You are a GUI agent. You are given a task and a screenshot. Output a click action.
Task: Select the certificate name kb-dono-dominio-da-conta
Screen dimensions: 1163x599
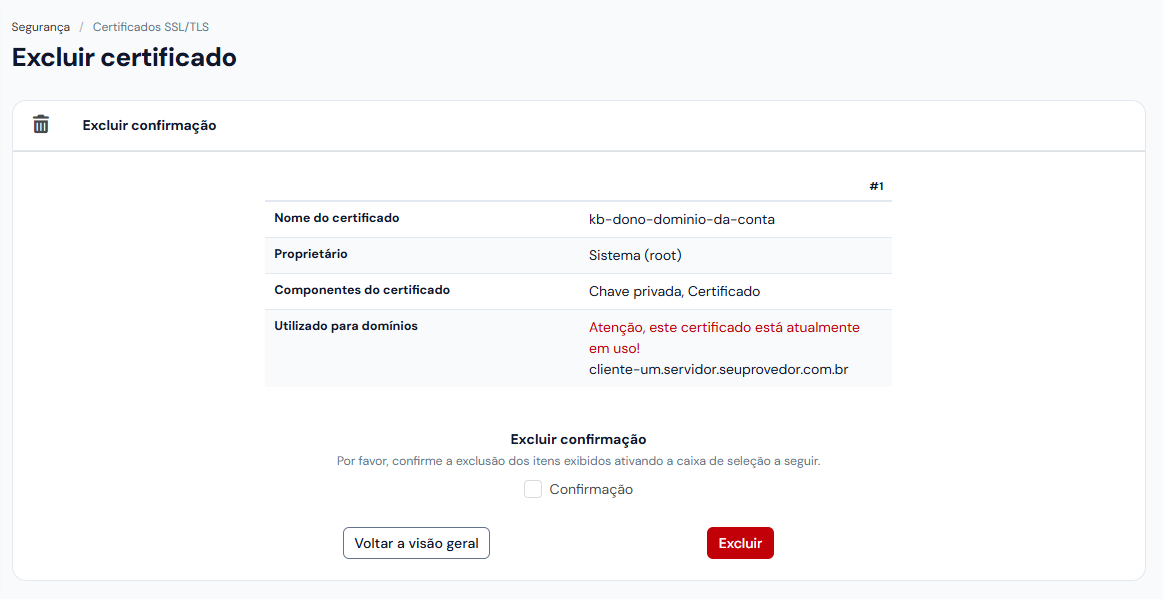tap(682, 219)
